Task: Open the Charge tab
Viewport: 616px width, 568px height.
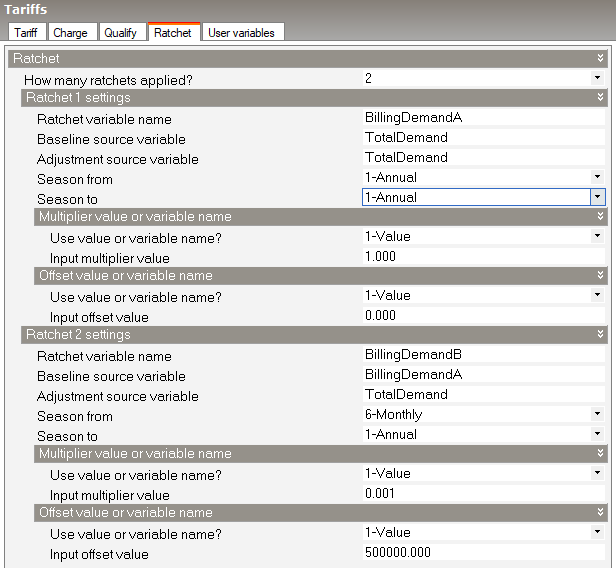Action: tap(70, 33)
